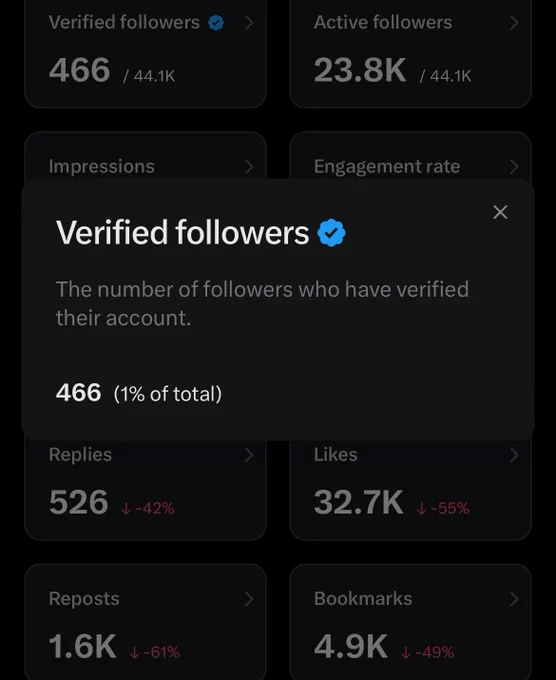Viewport: 556px width, 680px height.
Task: Open the Reposts 1.6K card
Action: (145, 622)
